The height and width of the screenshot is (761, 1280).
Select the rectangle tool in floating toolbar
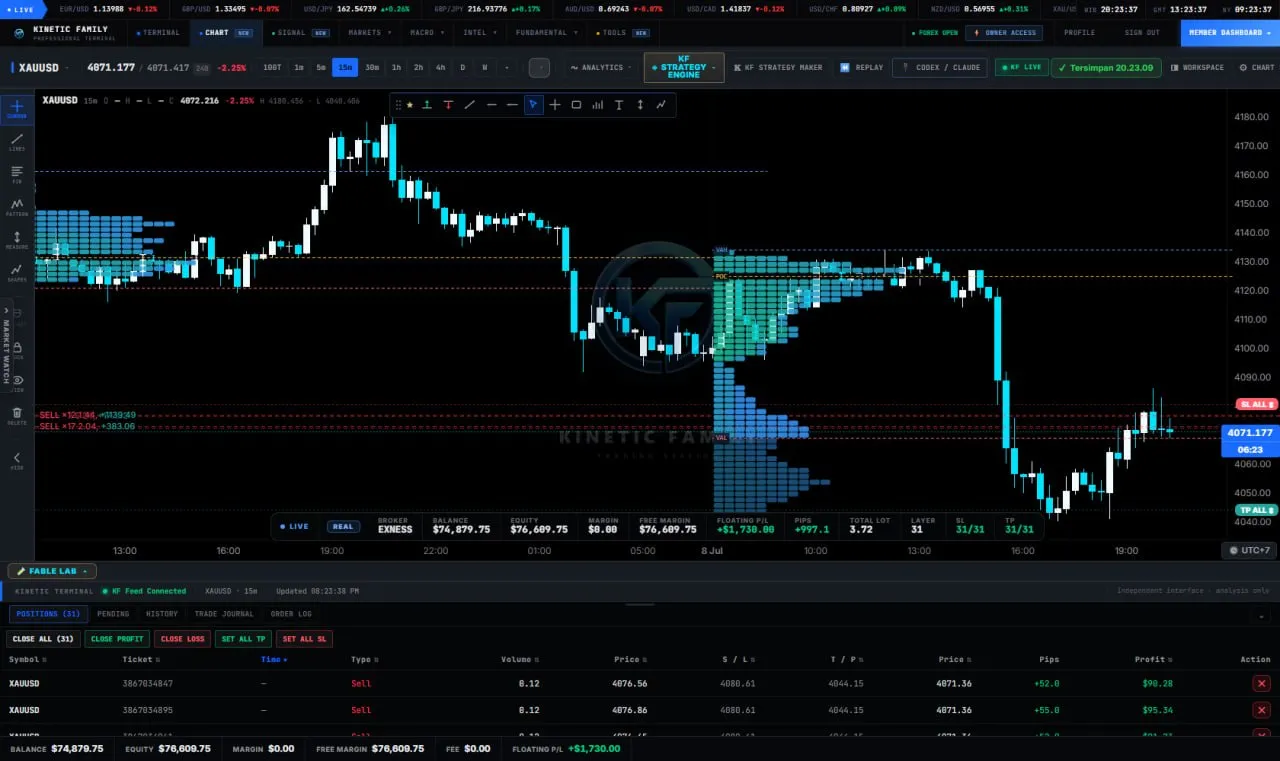576,105
